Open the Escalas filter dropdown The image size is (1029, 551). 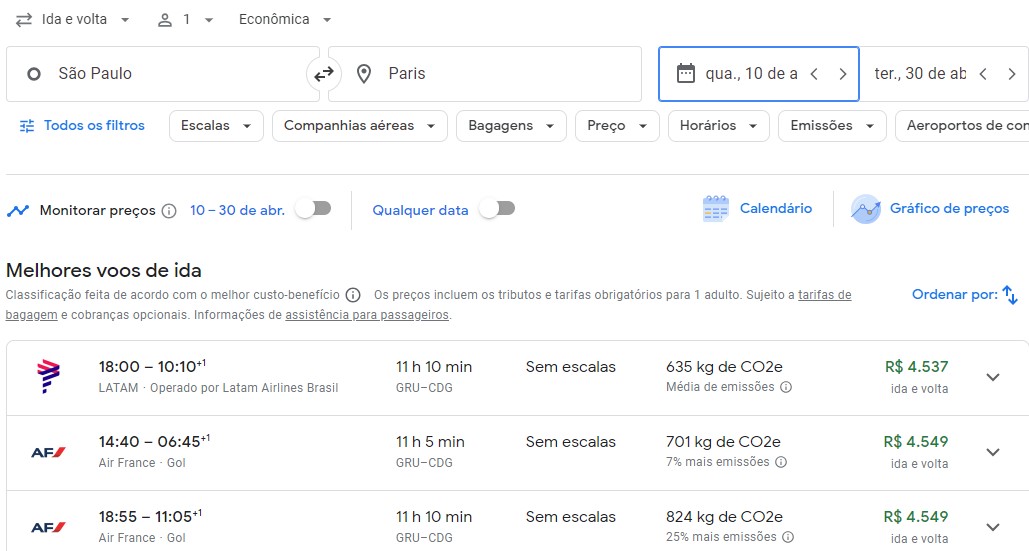tap(216, 126)
